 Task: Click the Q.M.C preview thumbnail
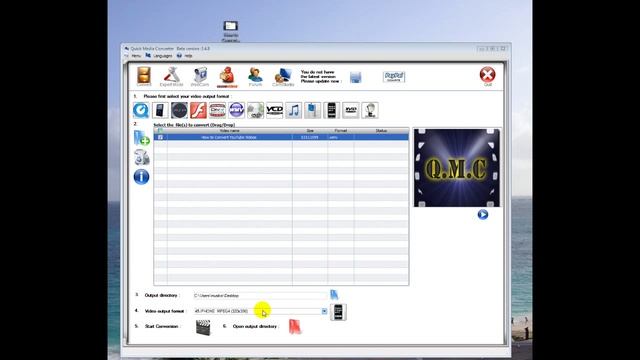[457, 168]
